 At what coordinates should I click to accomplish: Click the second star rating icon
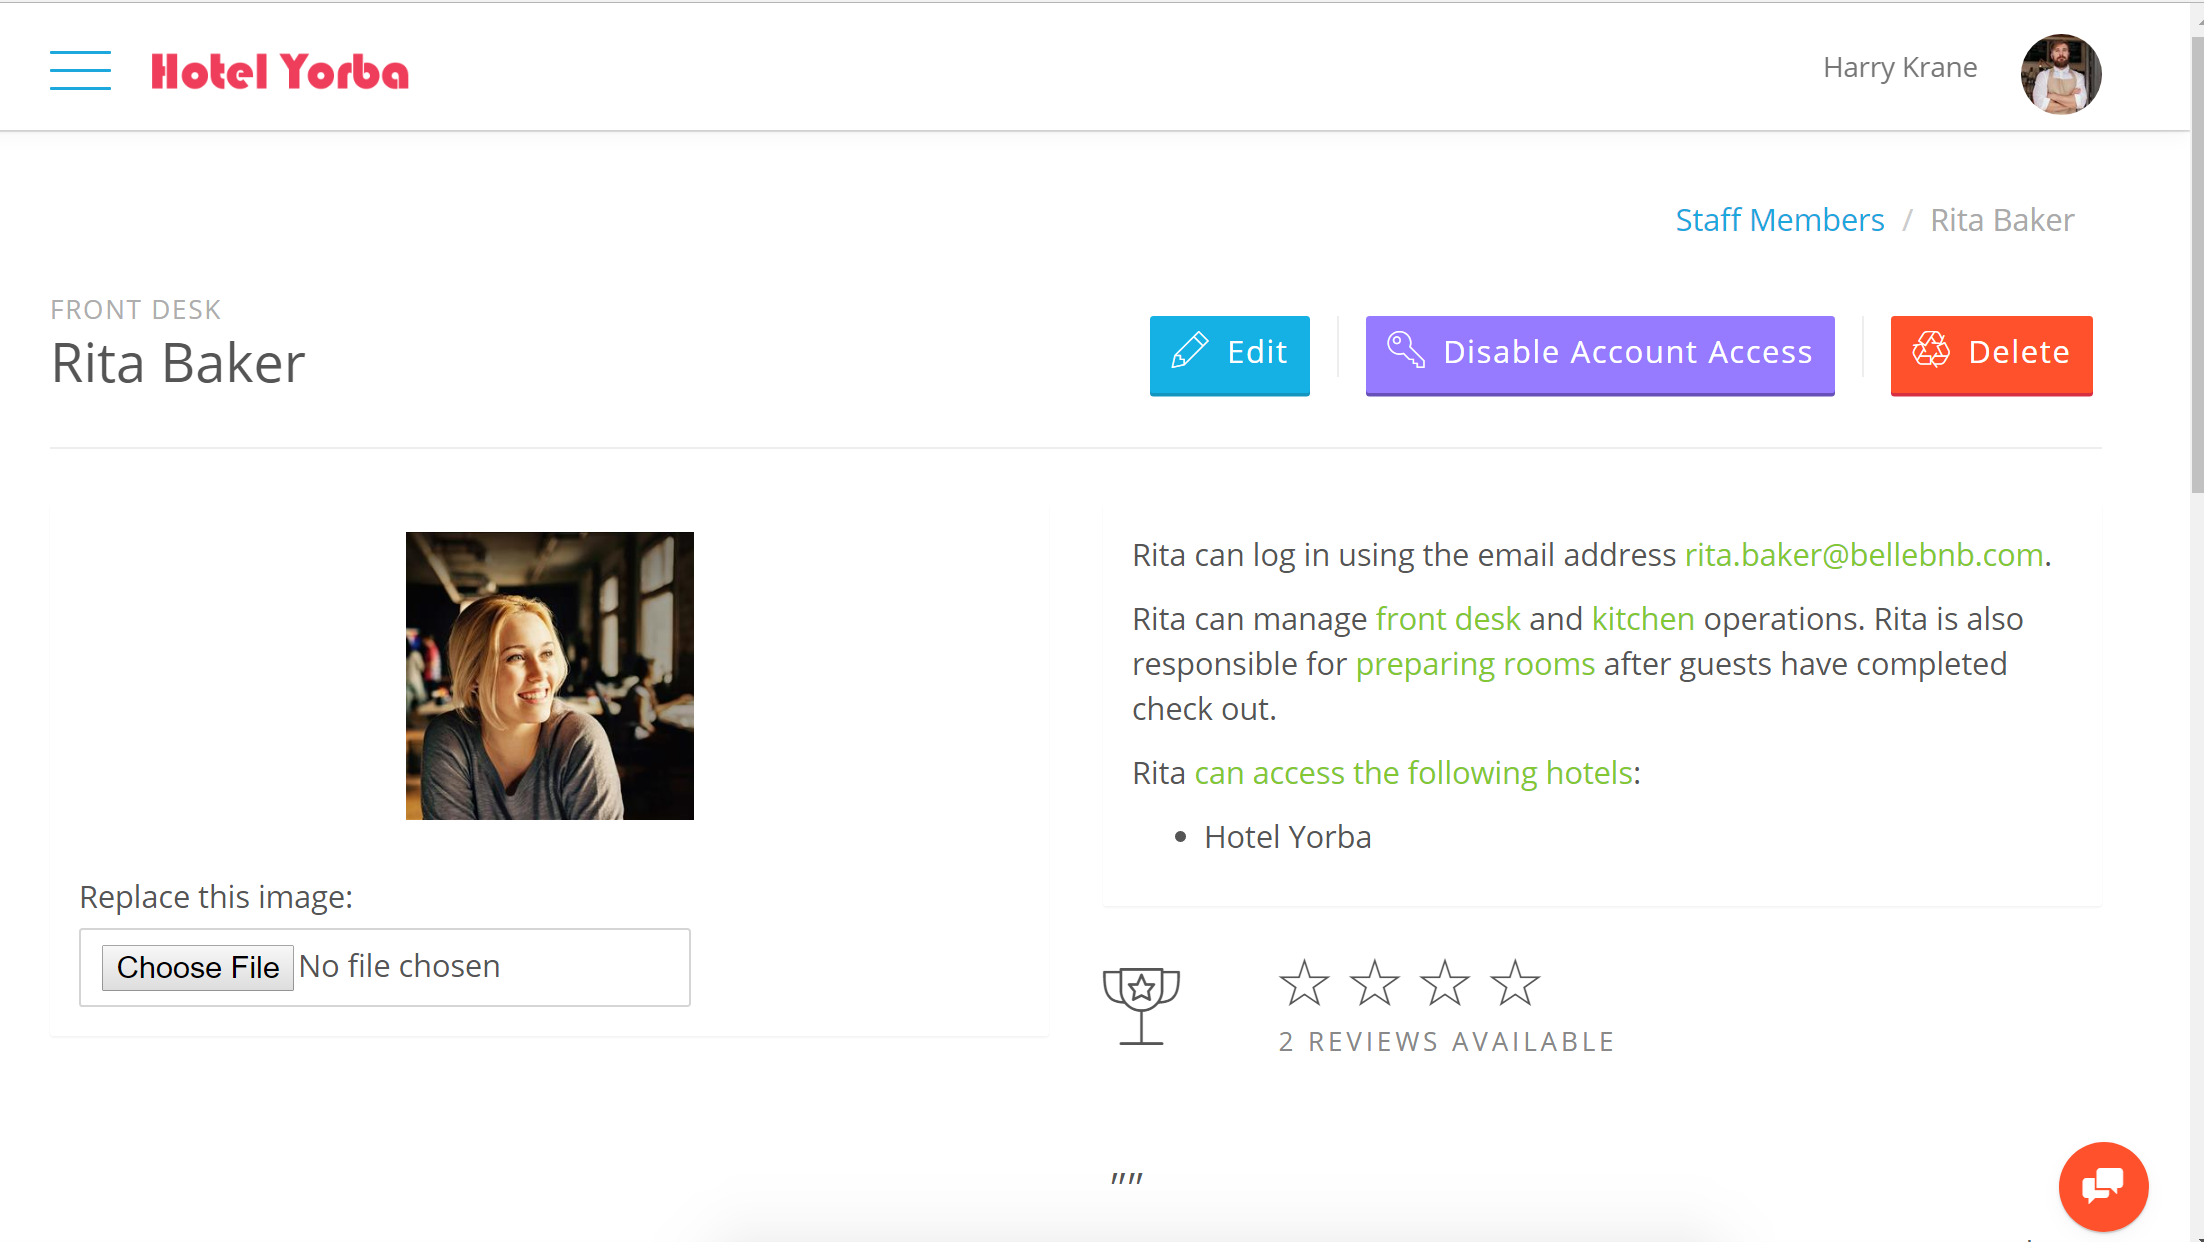coord(1374,986)
